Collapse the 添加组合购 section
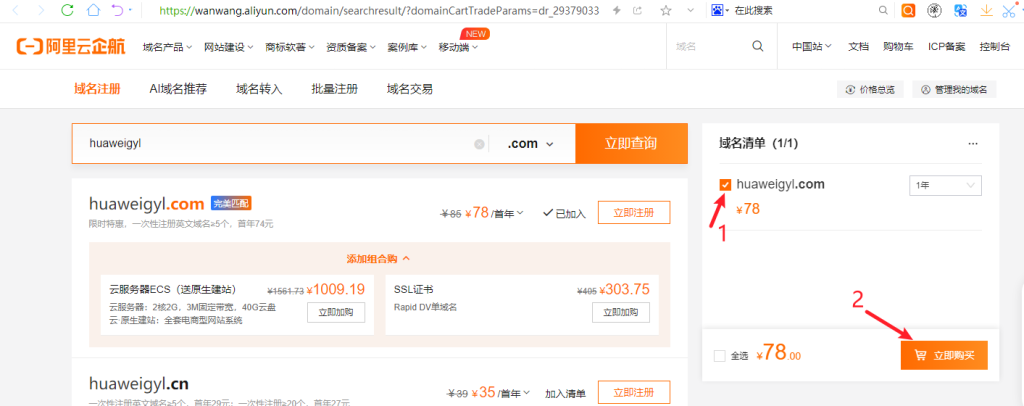Viewport: 1024px width, 406px height. [x=379, y=258]
